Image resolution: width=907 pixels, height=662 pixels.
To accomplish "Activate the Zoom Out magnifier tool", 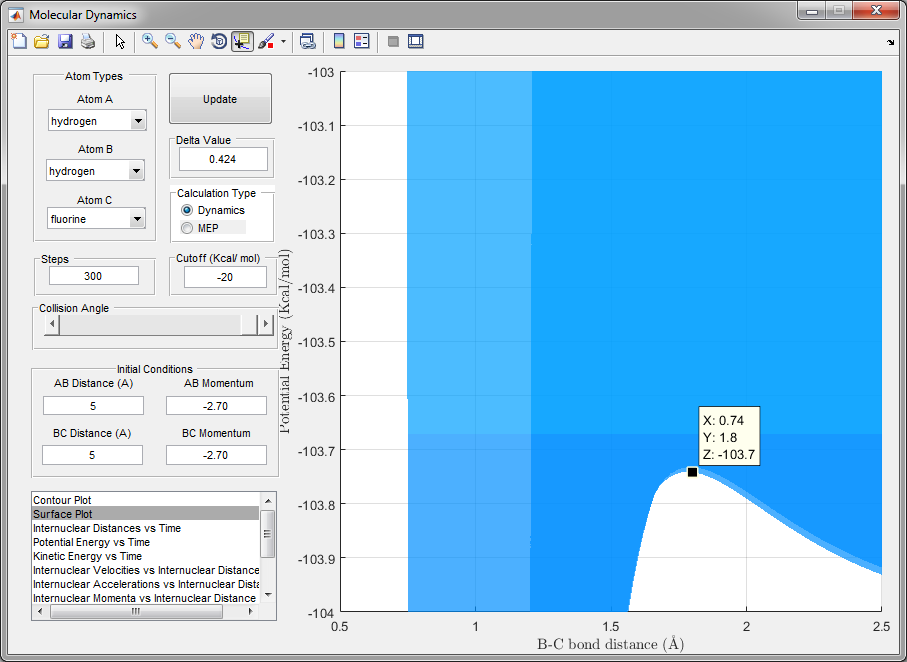I will point(172,41).
